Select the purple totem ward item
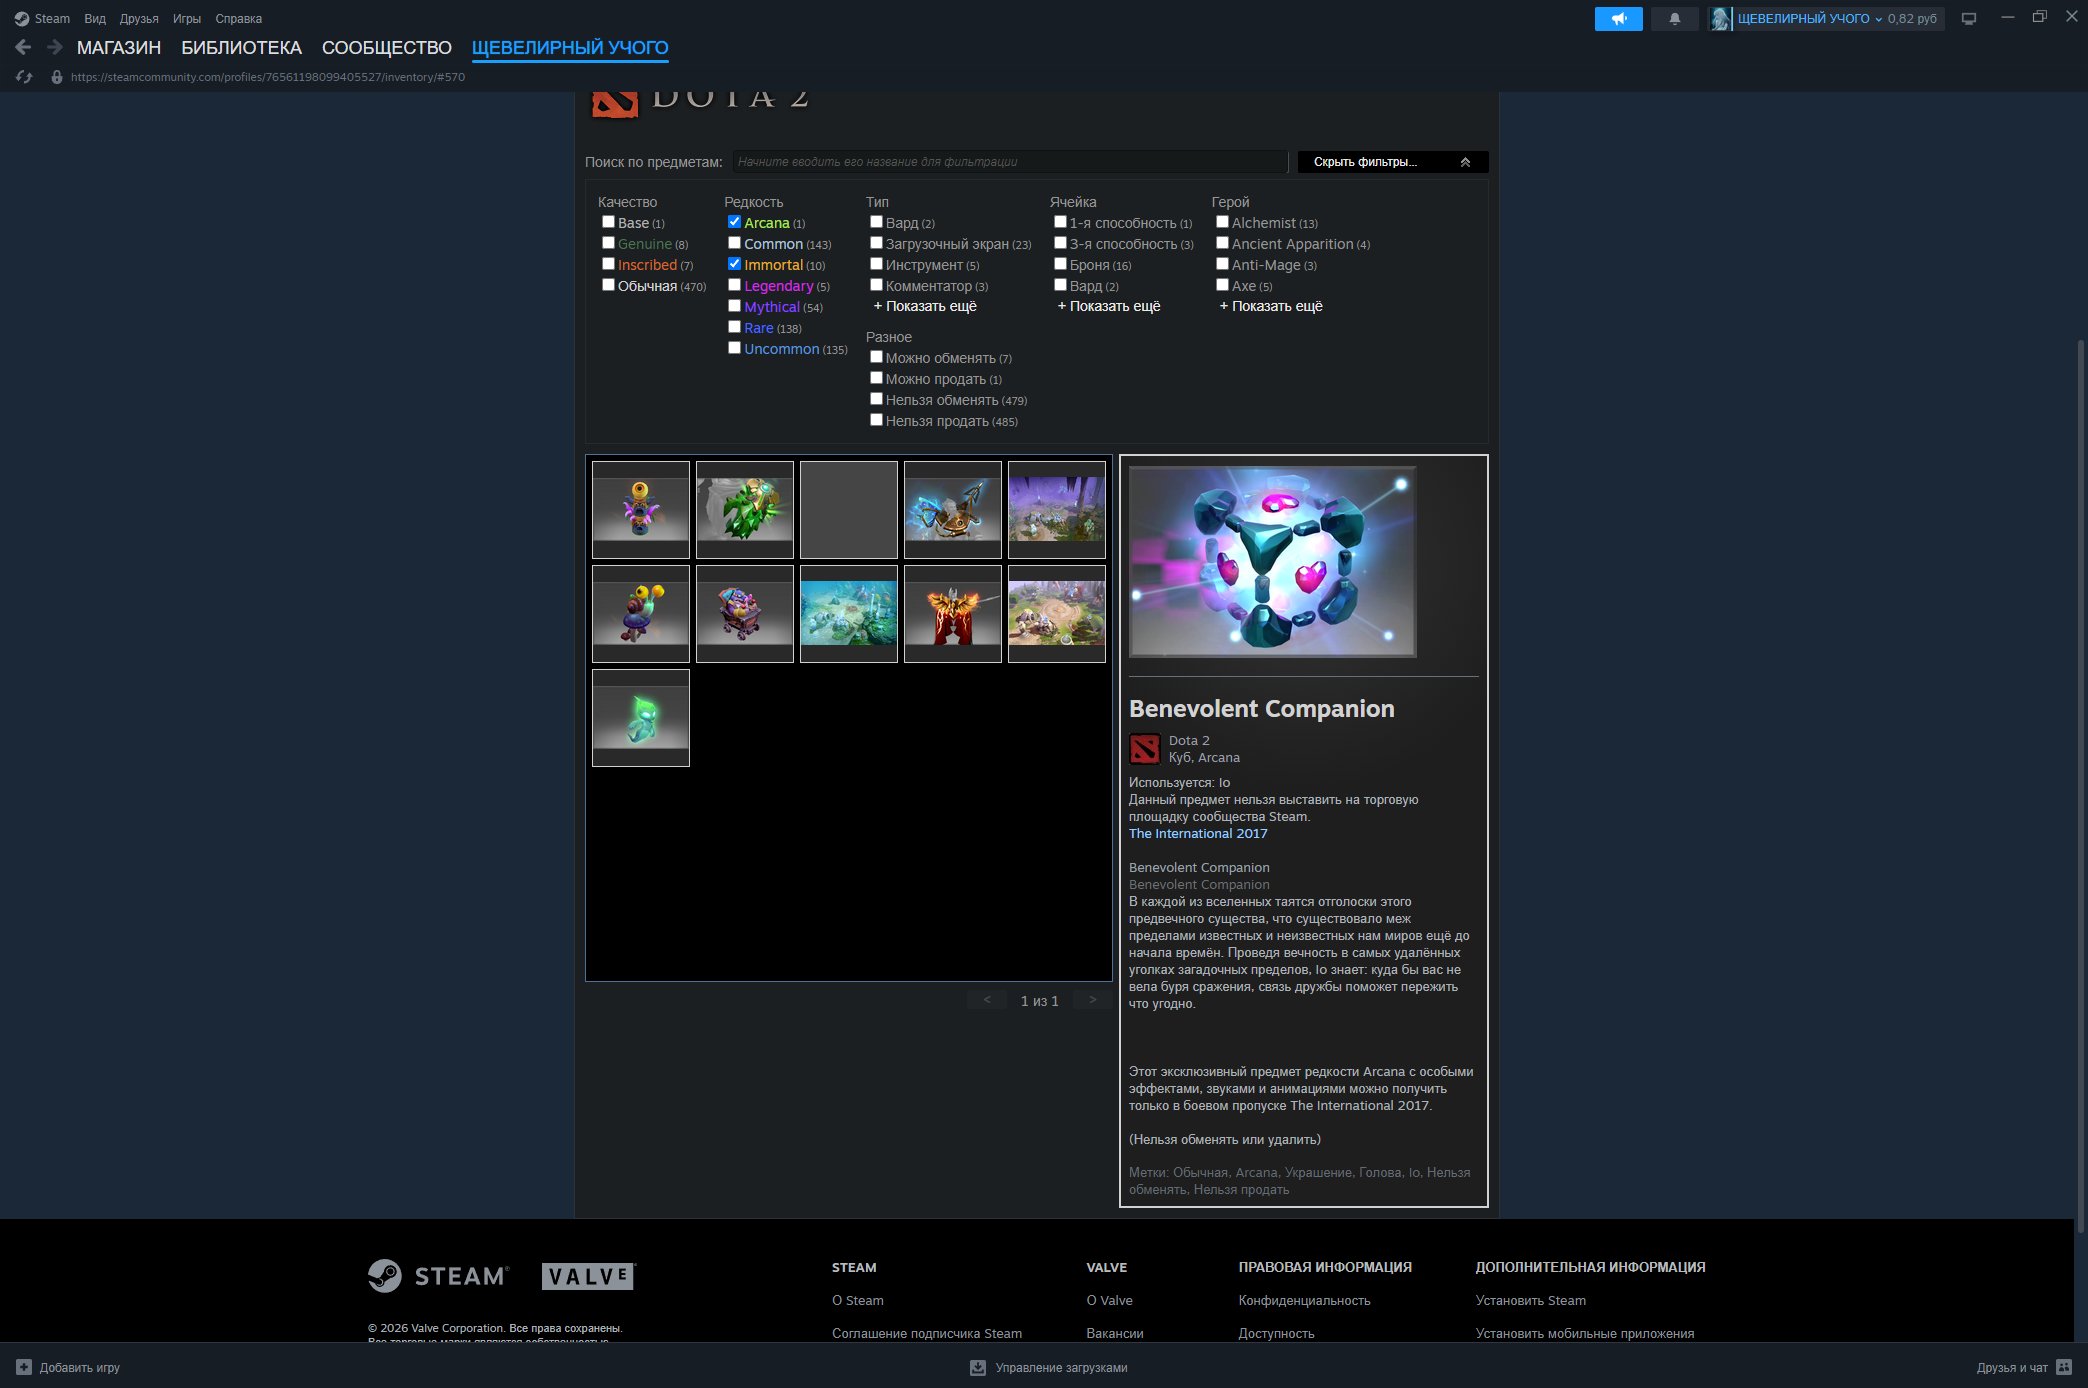Screen dimensions: 2088x1388 (641, 510)
